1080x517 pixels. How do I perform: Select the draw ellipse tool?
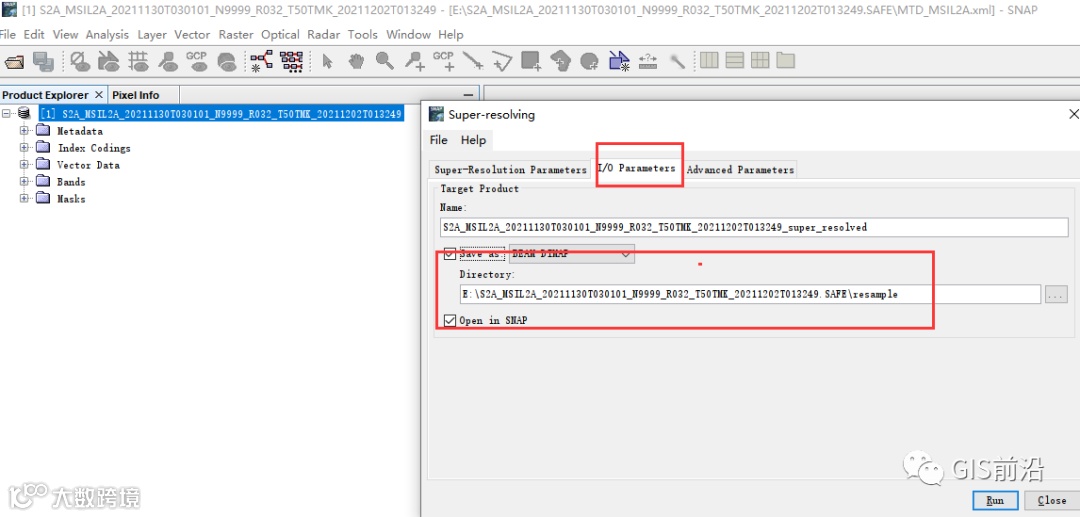[590, 62]
